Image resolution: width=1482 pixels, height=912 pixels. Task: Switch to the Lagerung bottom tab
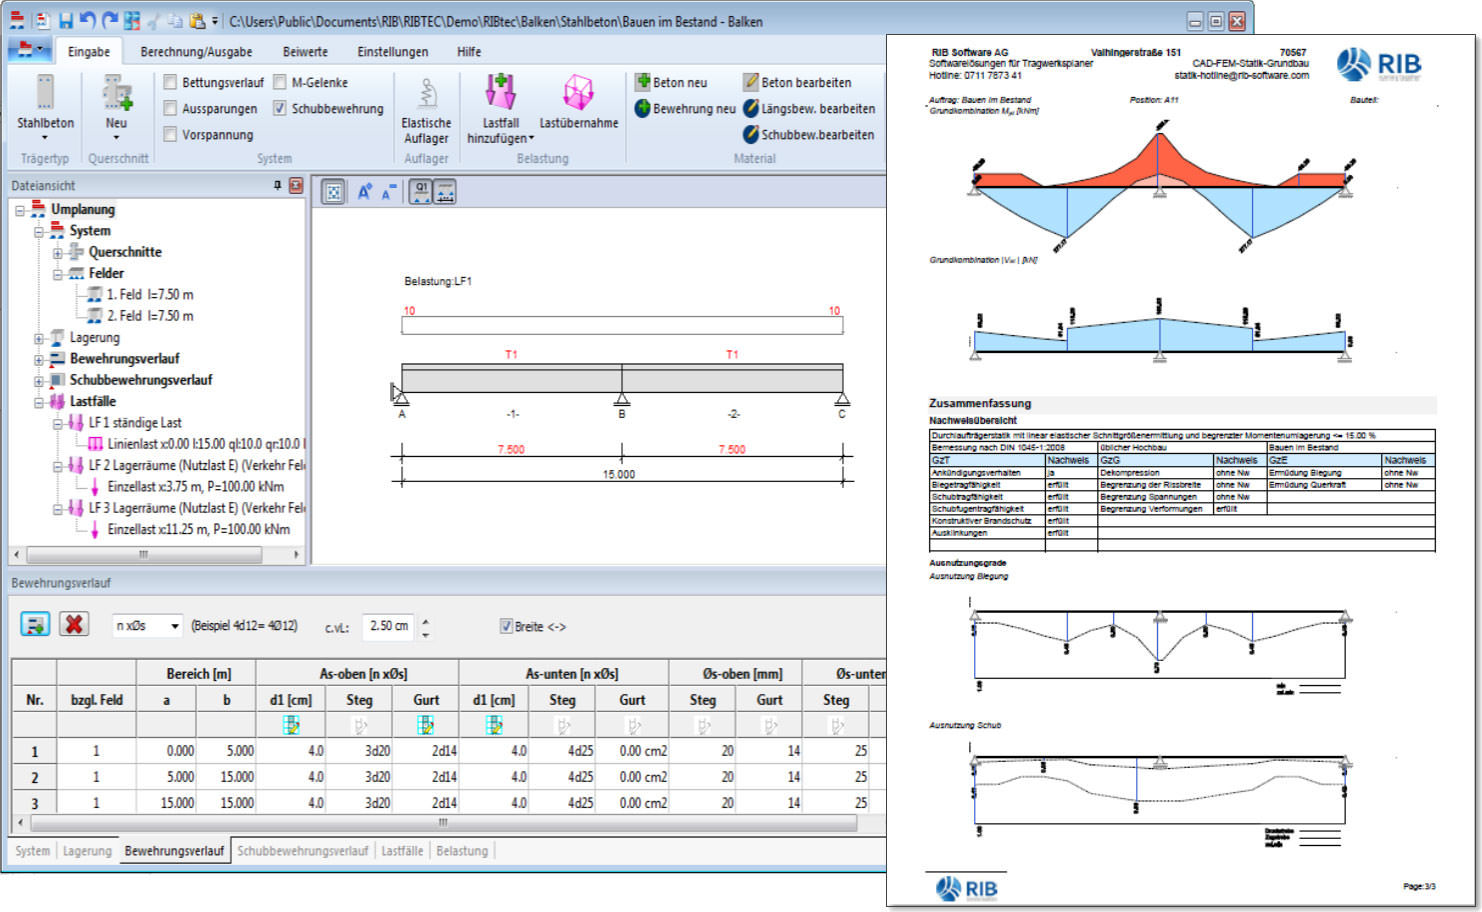(87, 851)
